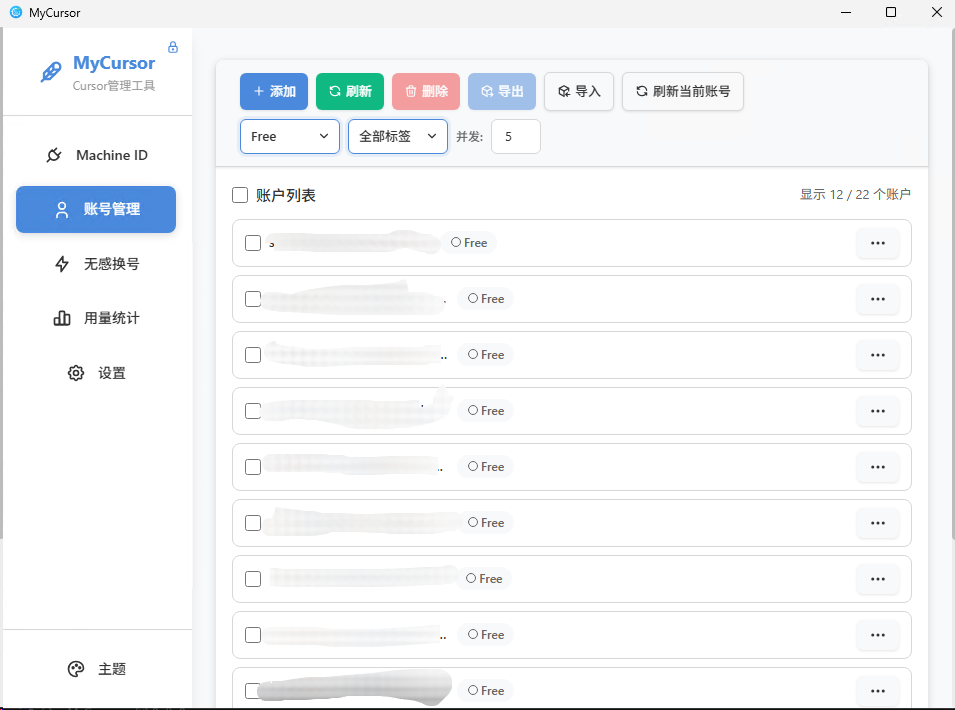This screenshot has height=710, width=955.
Task: Open the fourth account's ... actions menu
Action: pyautogui.click(x=878, y=410)
